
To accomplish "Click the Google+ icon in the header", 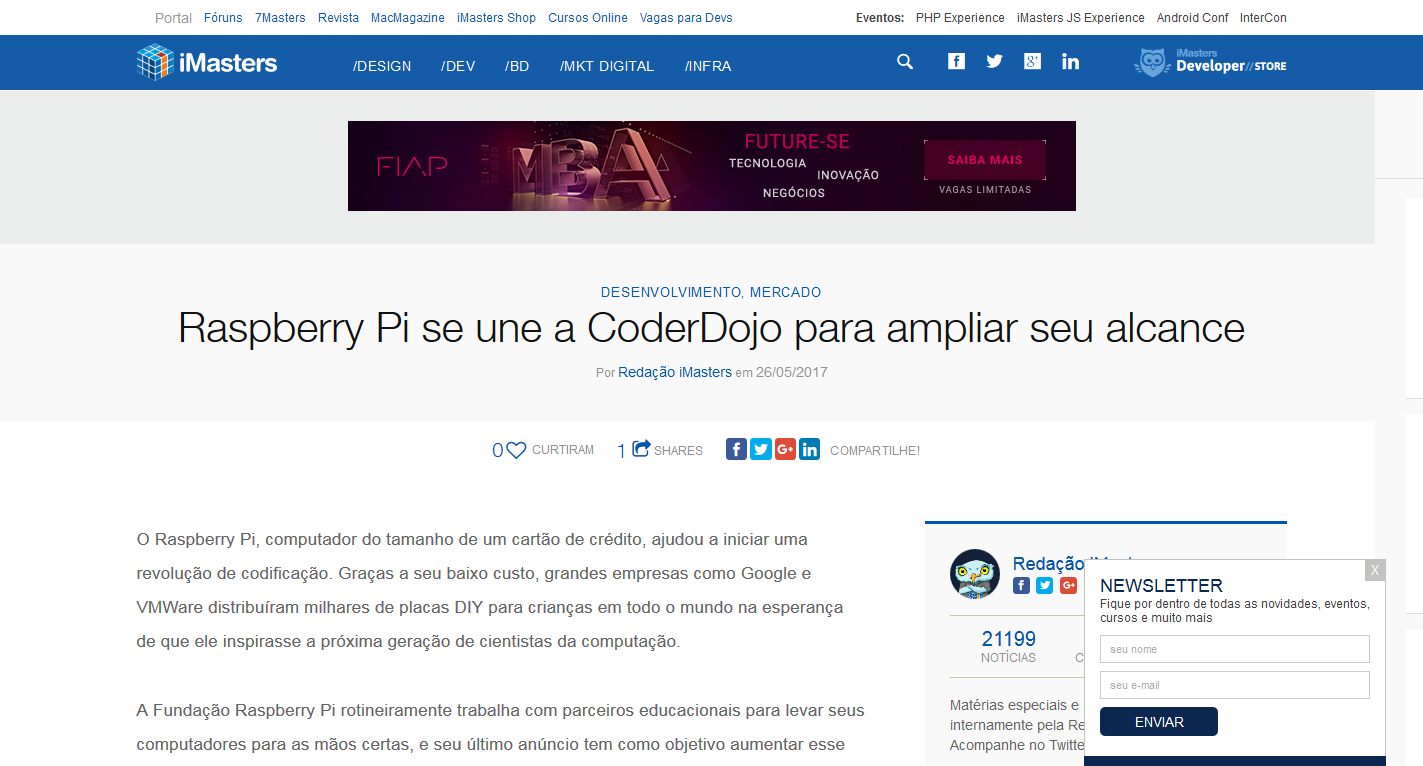I will click(x=1032, y=61).
